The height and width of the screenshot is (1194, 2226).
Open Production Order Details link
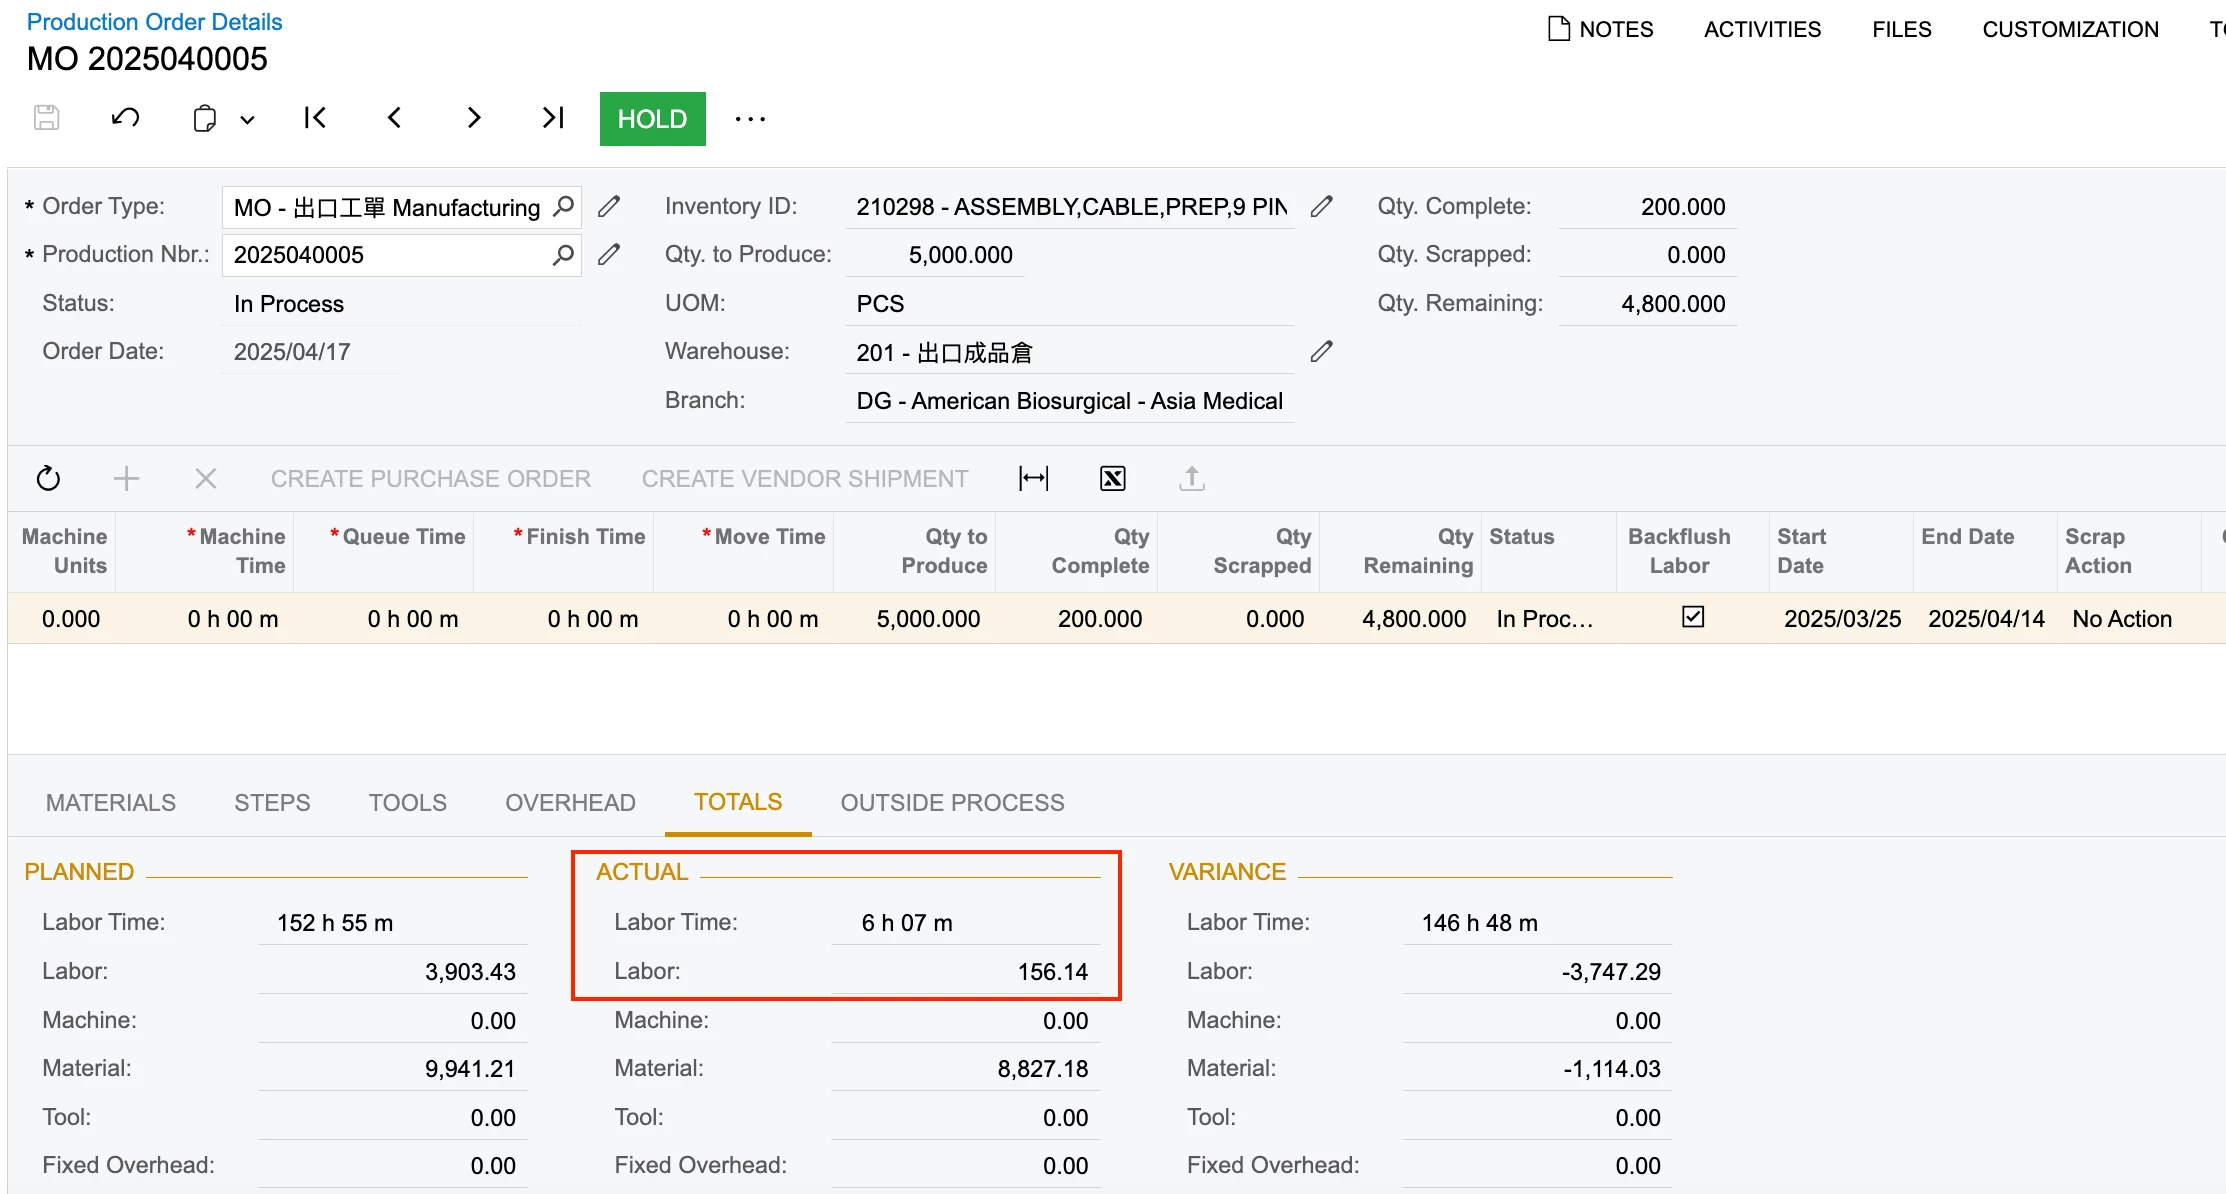point(154,22)
